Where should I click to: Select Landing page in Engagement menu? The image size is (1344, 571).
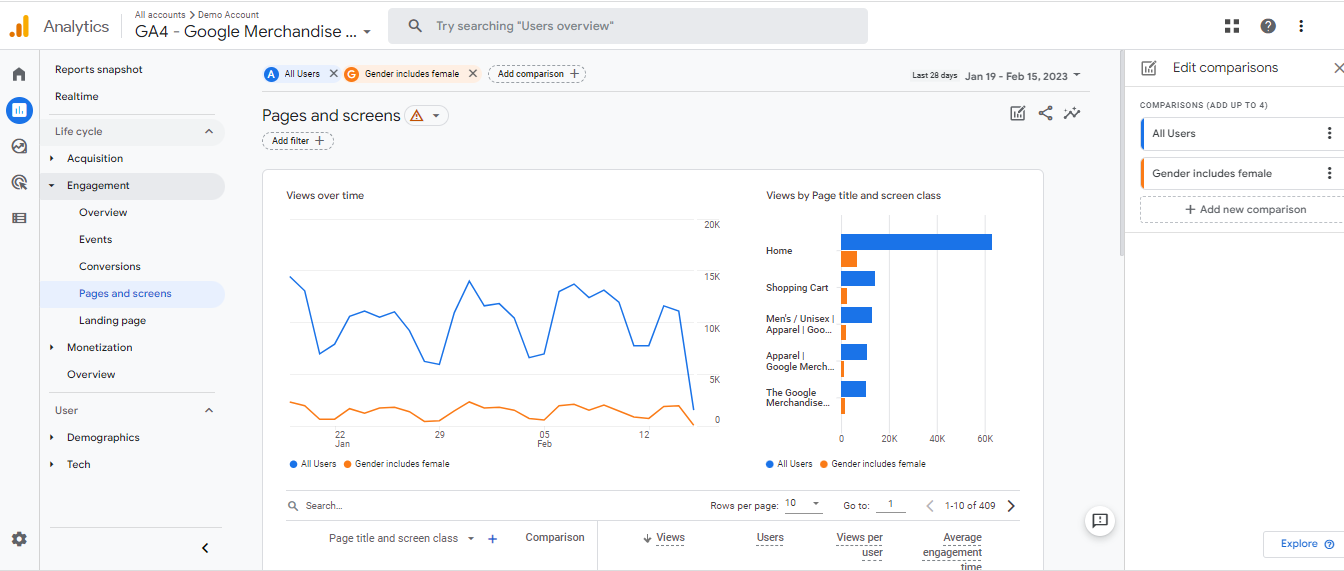(112, 320)
